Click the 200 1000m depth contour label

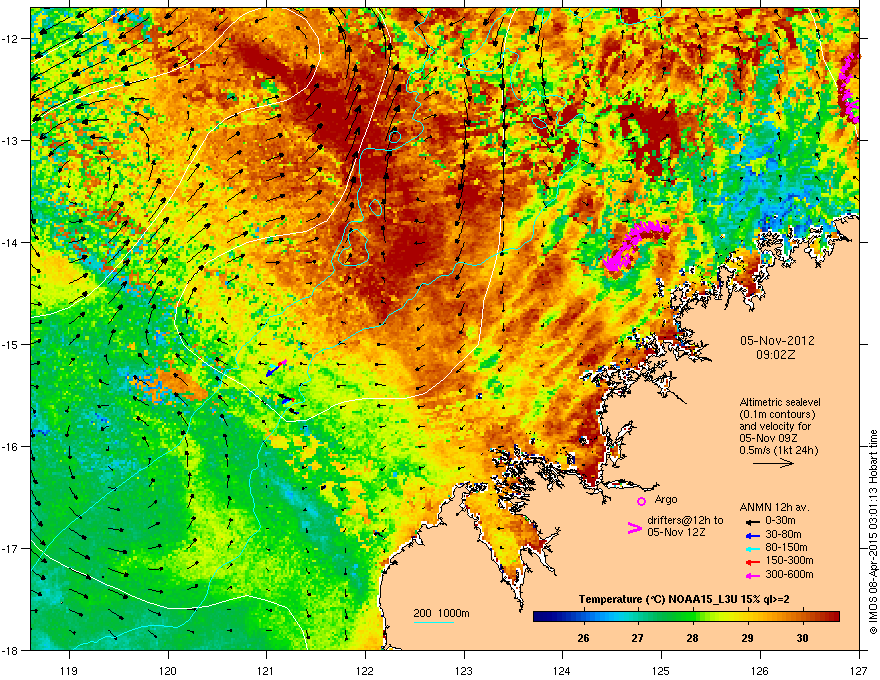tap(441, 613)
